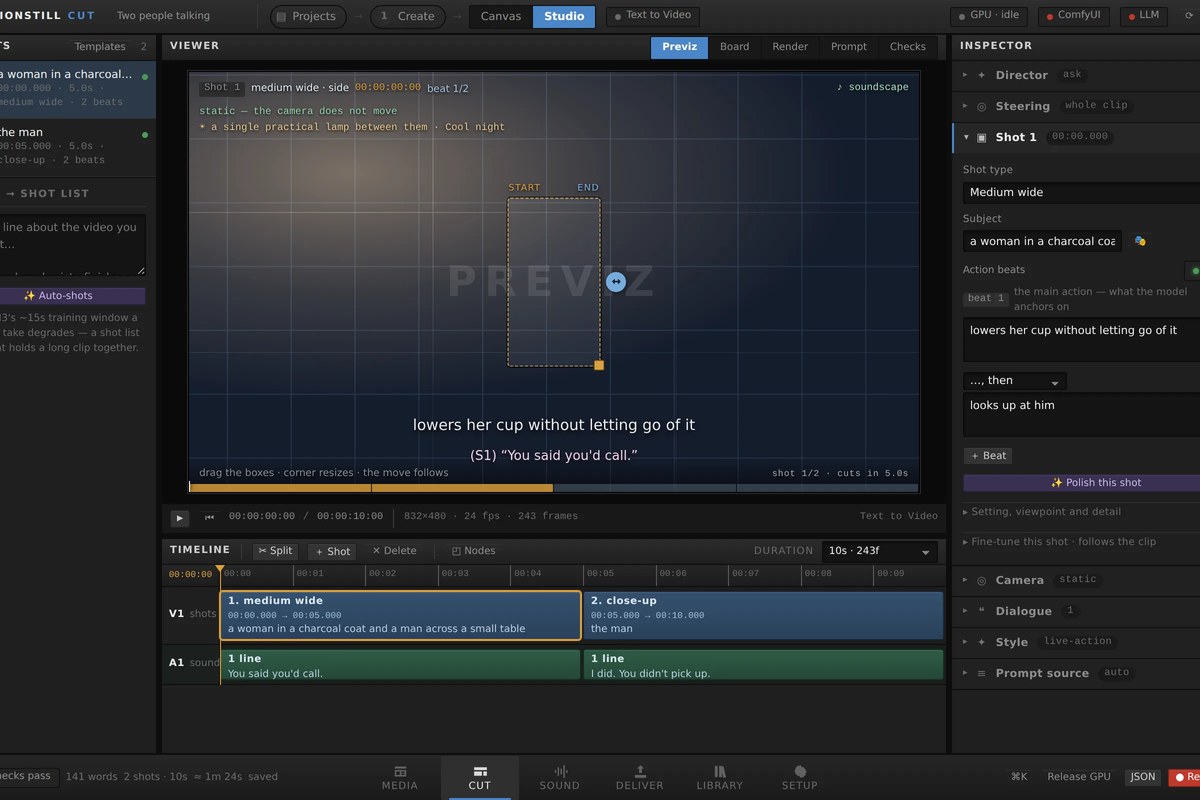Click the Text to Video mode chip
This screenshot has height=800, width=1200.
tap(653, 16)
